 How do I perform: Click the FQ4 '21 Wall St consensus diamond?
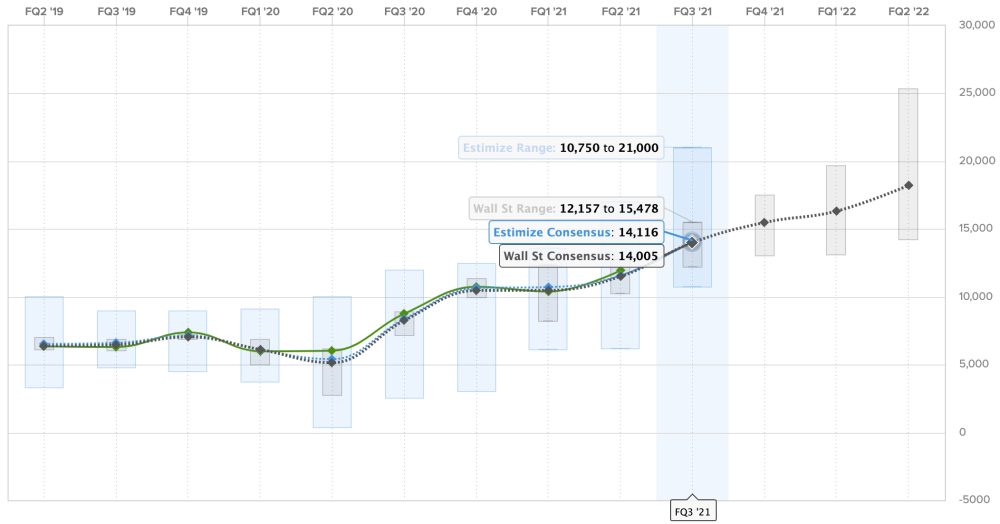pyautogui.click(x=764, y=222)
